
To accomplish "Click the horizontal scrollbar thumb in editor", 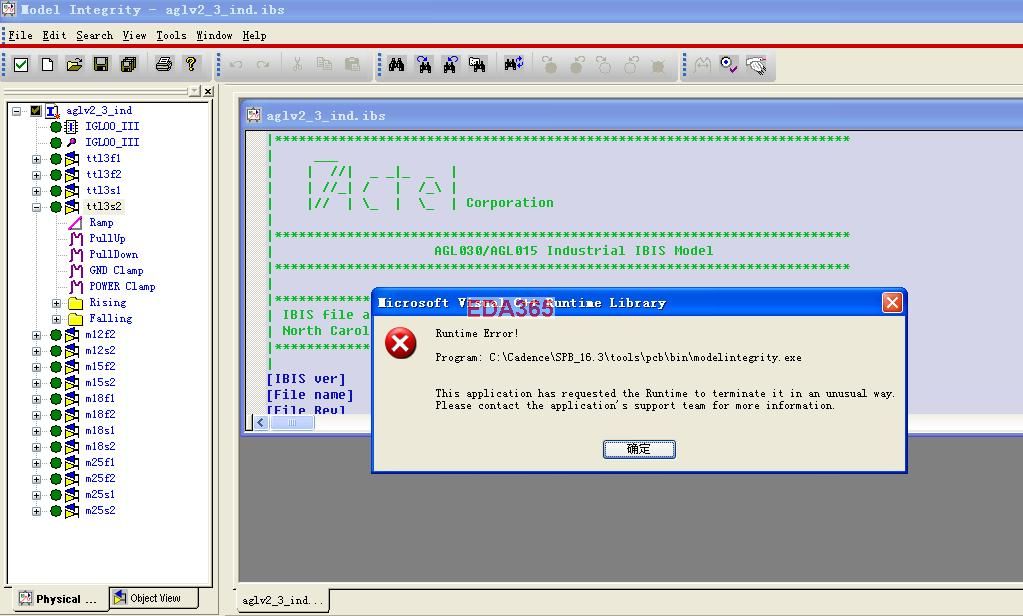I will click(x=292, y=423).
